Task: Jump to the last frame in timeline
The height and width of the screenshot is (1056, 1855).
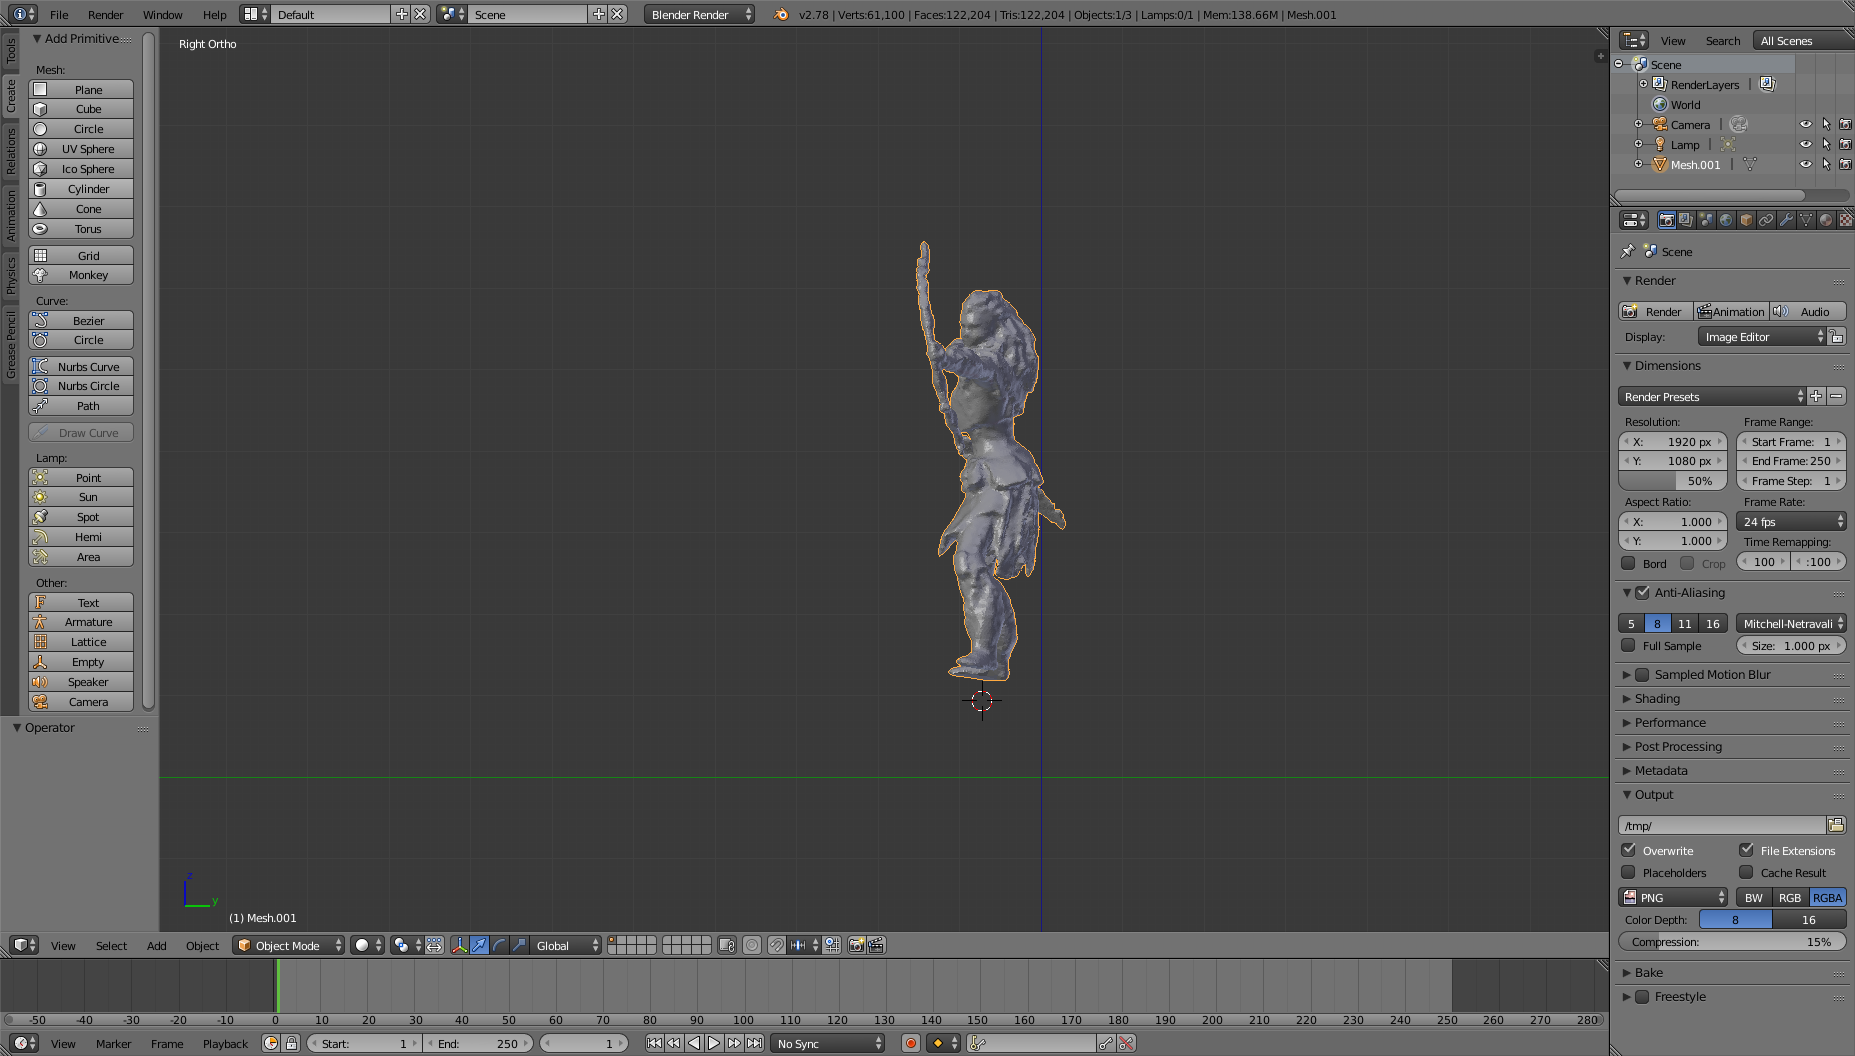Action: point(754,1043)
